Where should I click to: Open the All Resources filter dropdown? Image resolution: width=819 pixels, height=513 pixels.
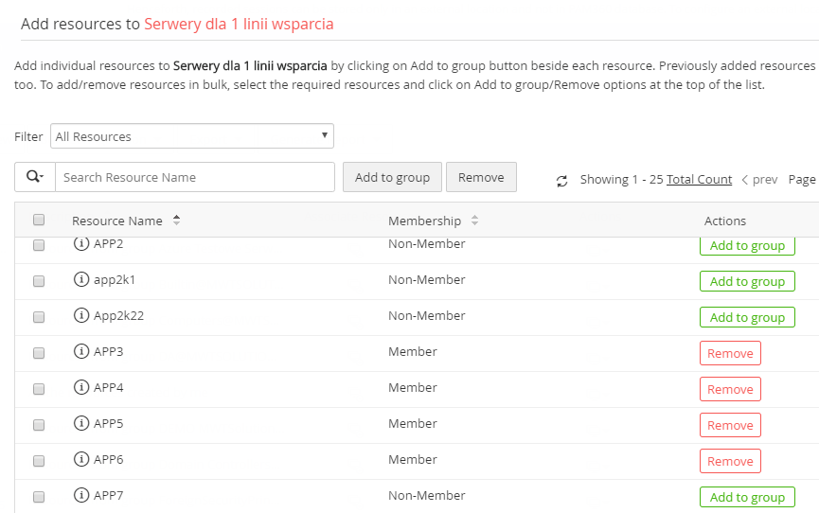[x=192, y=136]
